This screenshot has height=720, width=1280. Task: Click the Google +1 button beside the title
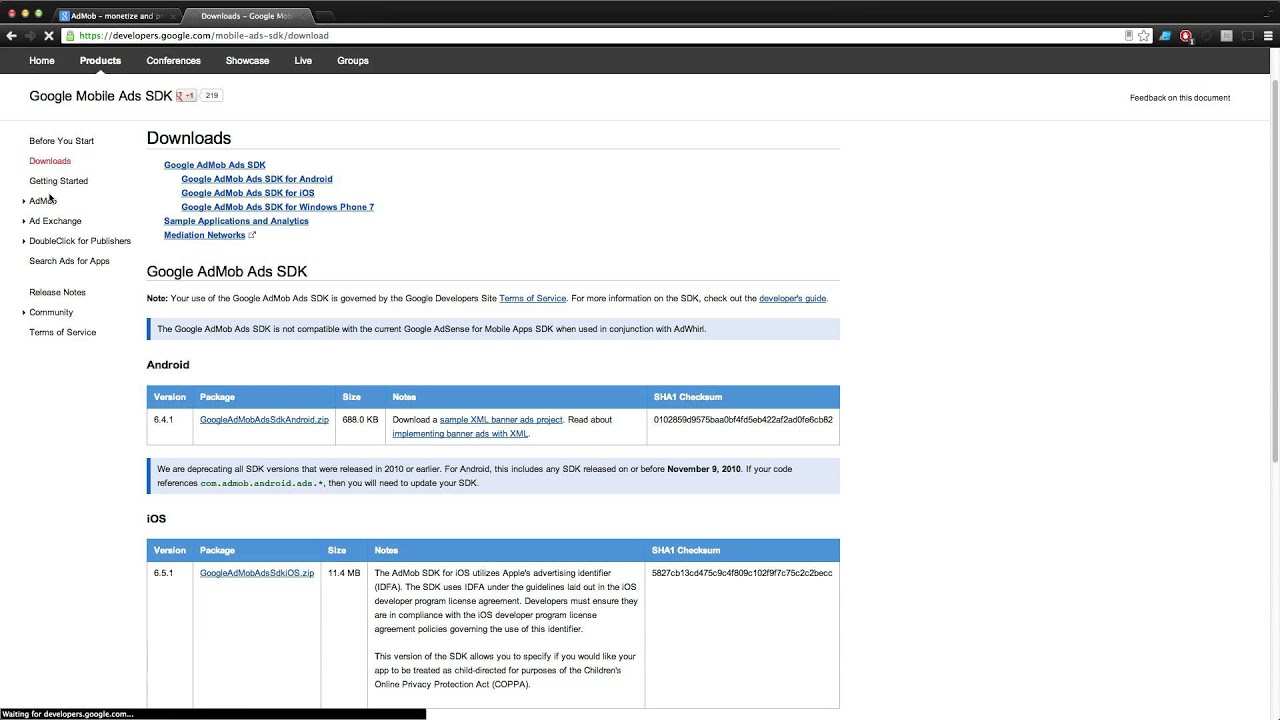[186, 96]
